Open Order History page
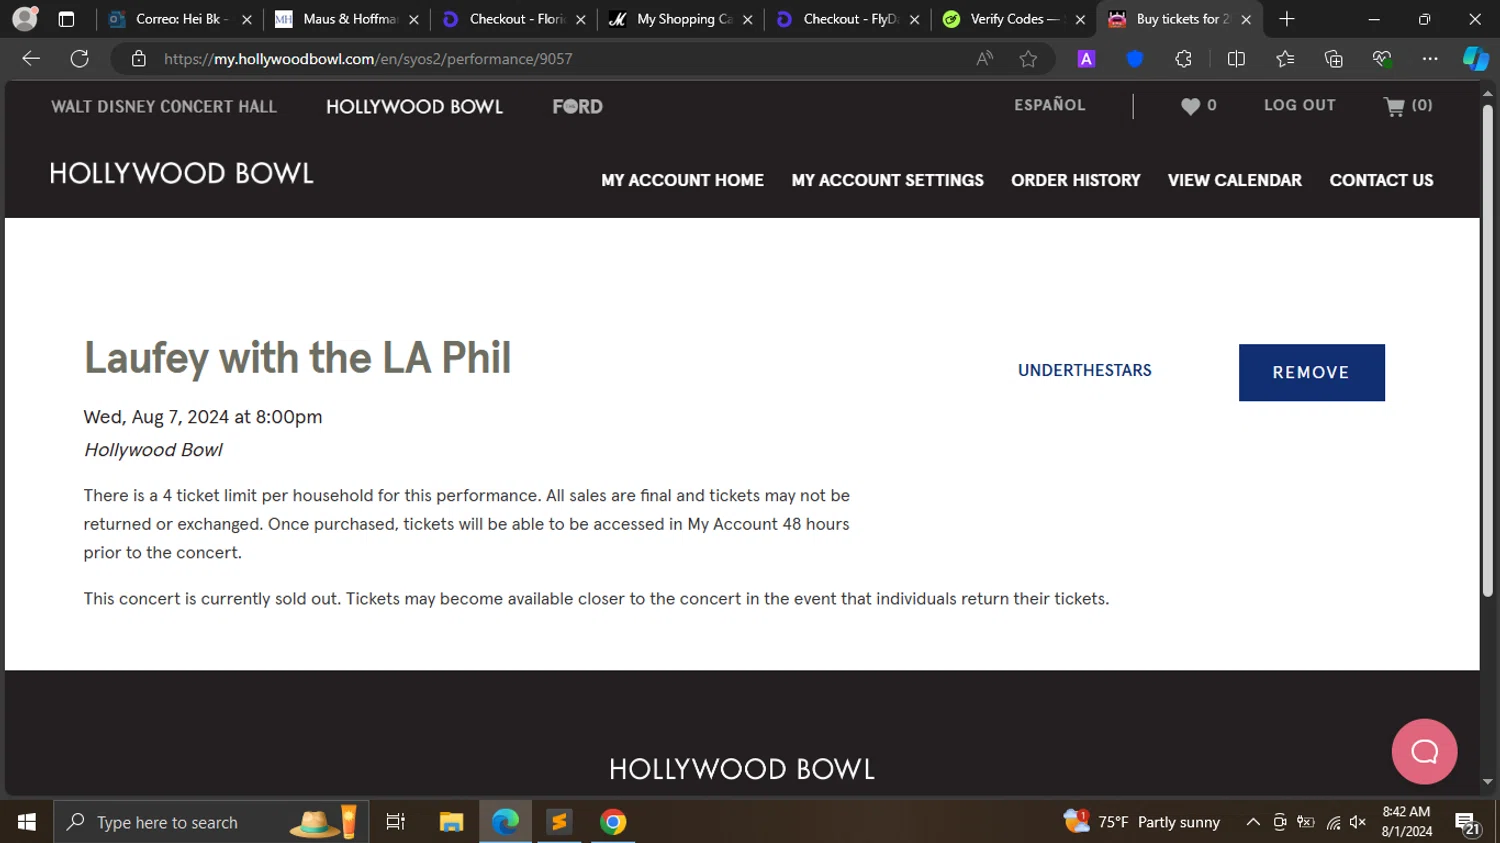 tap(1075, 180)
